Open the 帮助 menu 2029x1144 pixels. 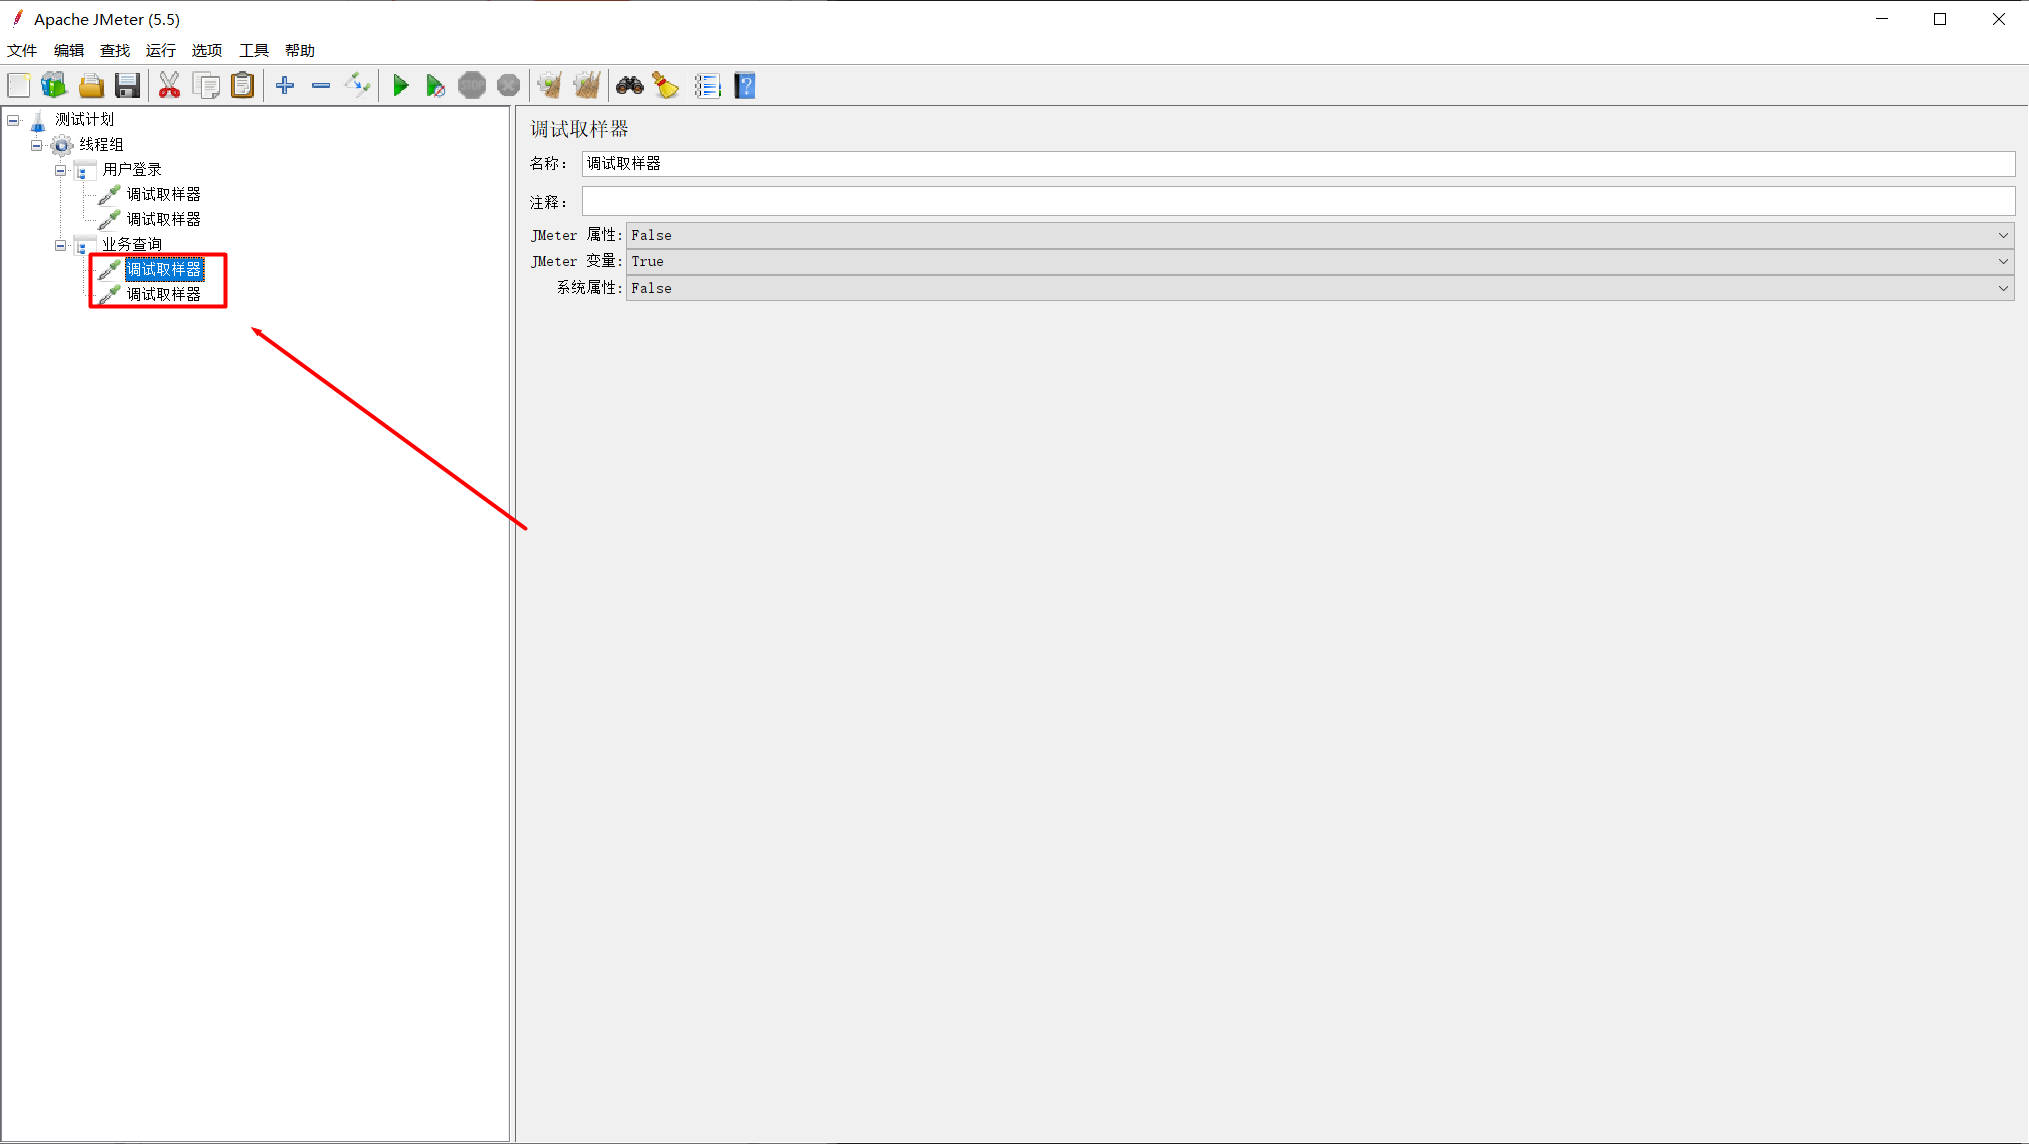pos(300,50)
